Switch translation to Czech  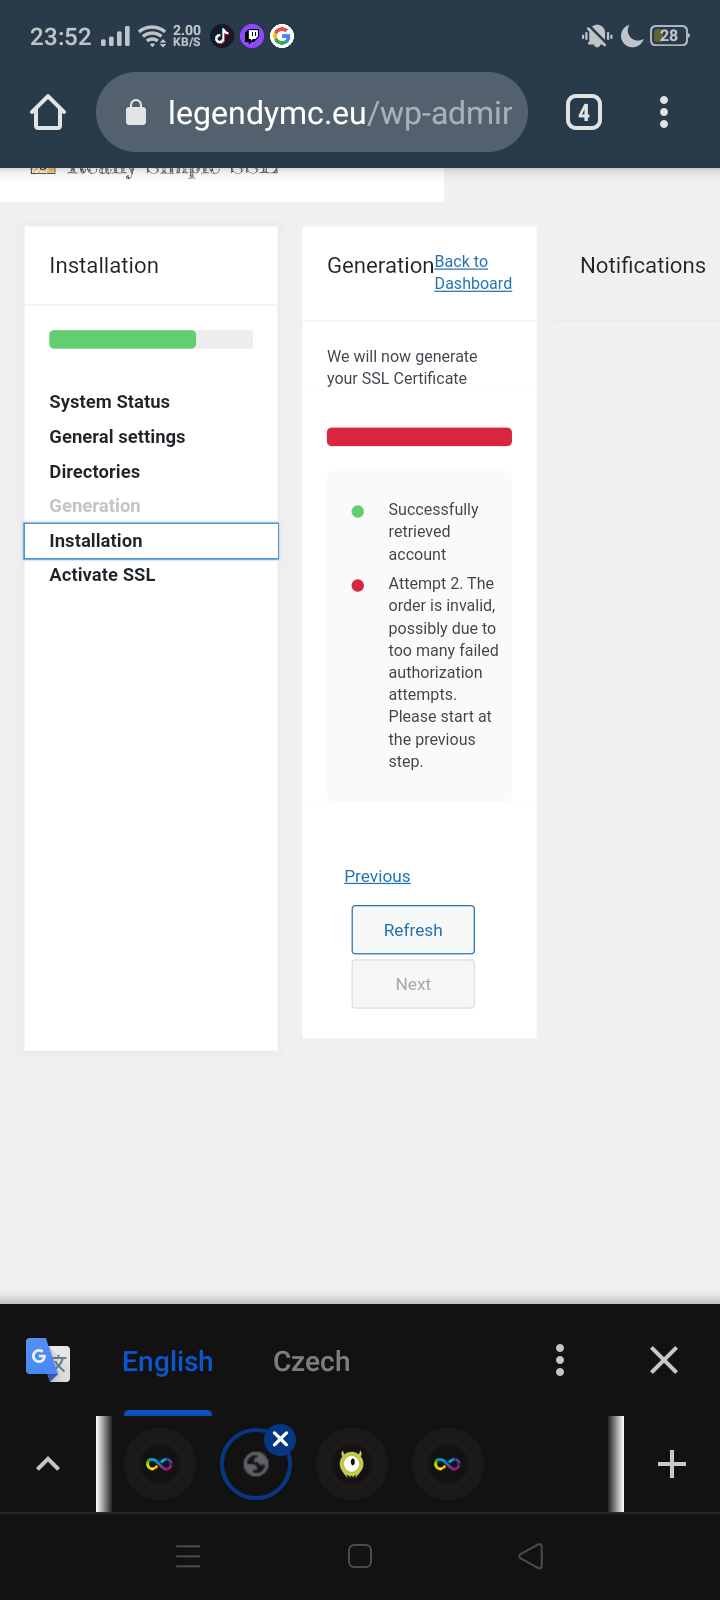(312, 1362)
